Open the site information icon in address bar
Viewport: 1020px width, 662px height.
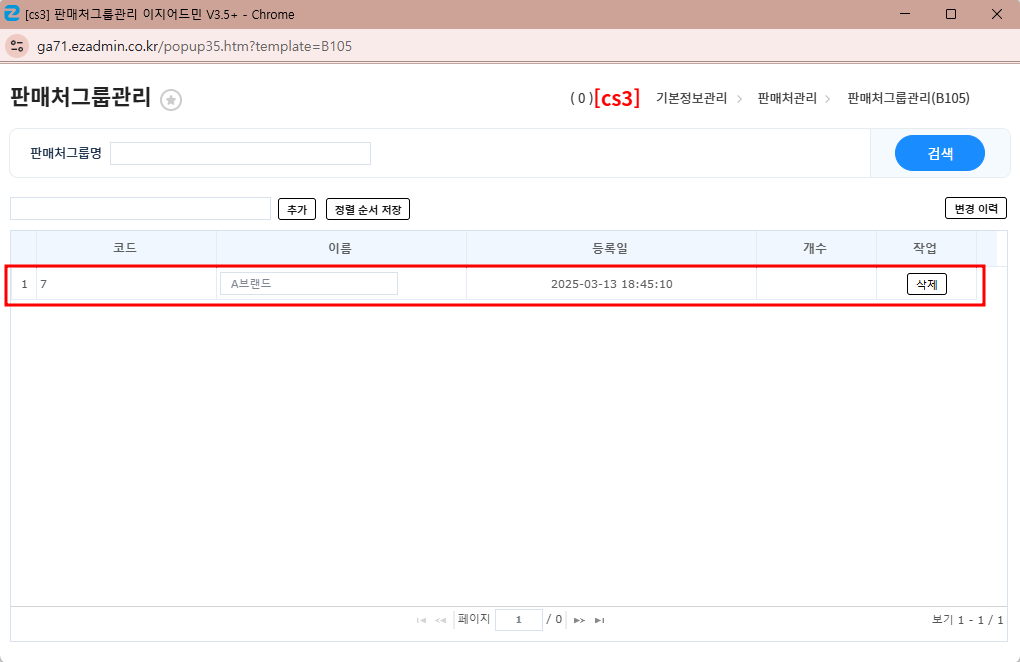pos(17,46)
